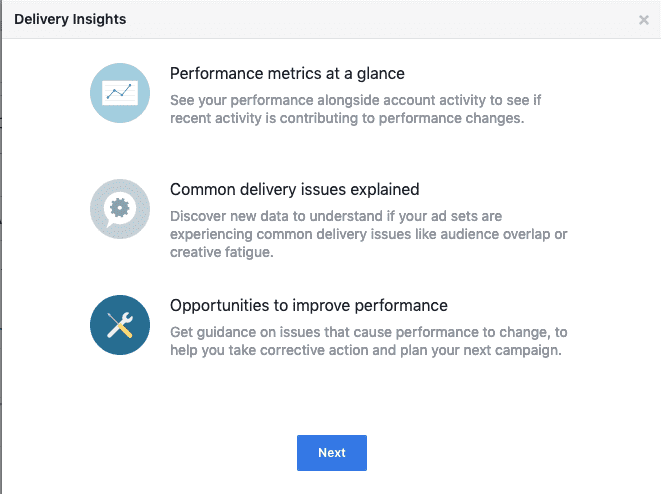The image size is (661, 494).
Task: Select the Opportunities to improve performance heading
Action: [308, 305]
